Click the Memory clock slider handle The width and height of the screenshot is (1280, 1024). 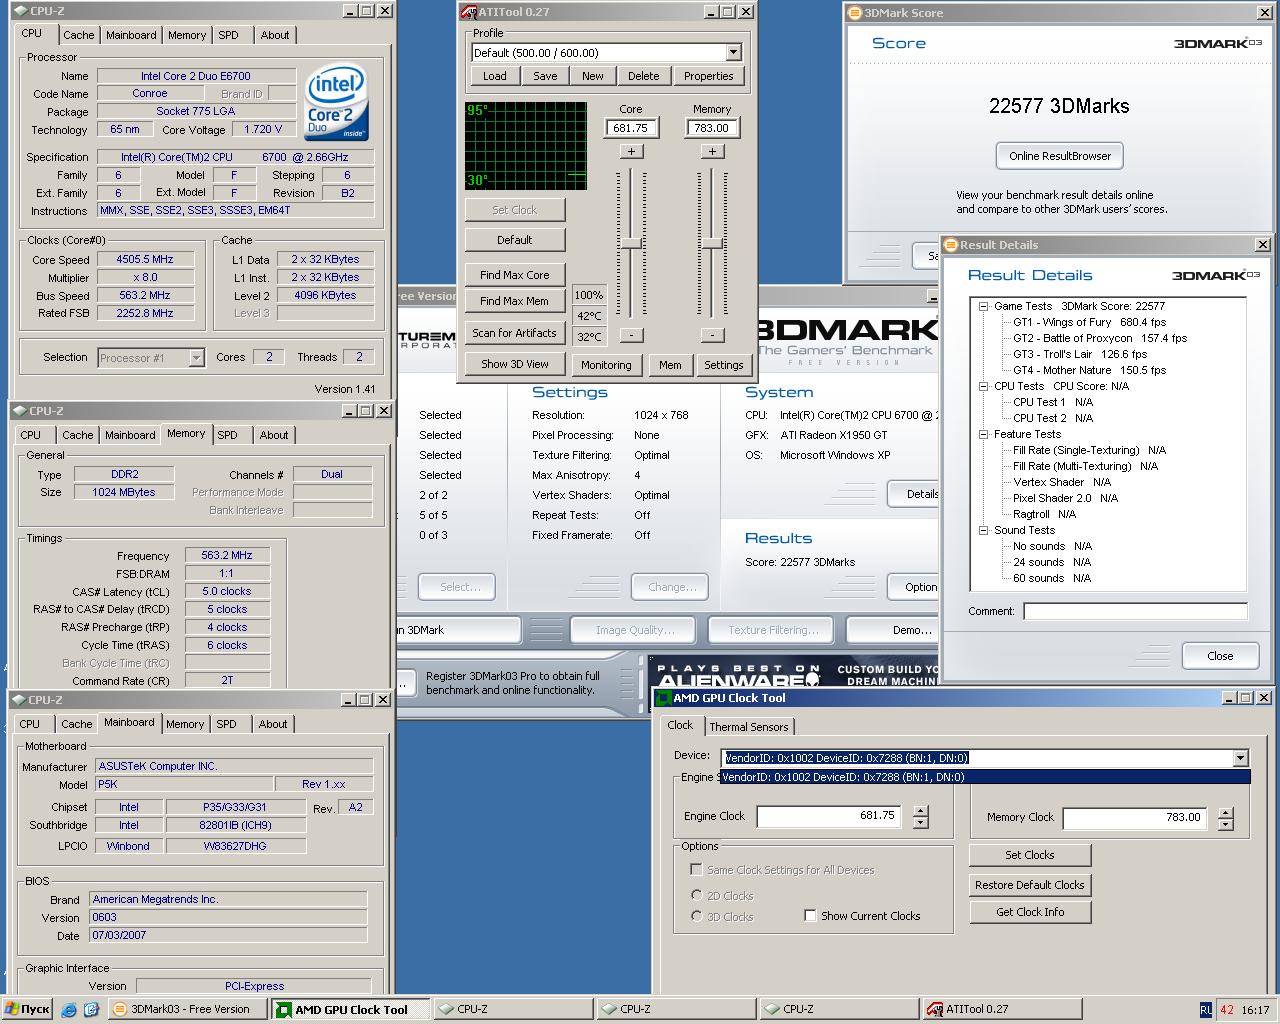712,243
